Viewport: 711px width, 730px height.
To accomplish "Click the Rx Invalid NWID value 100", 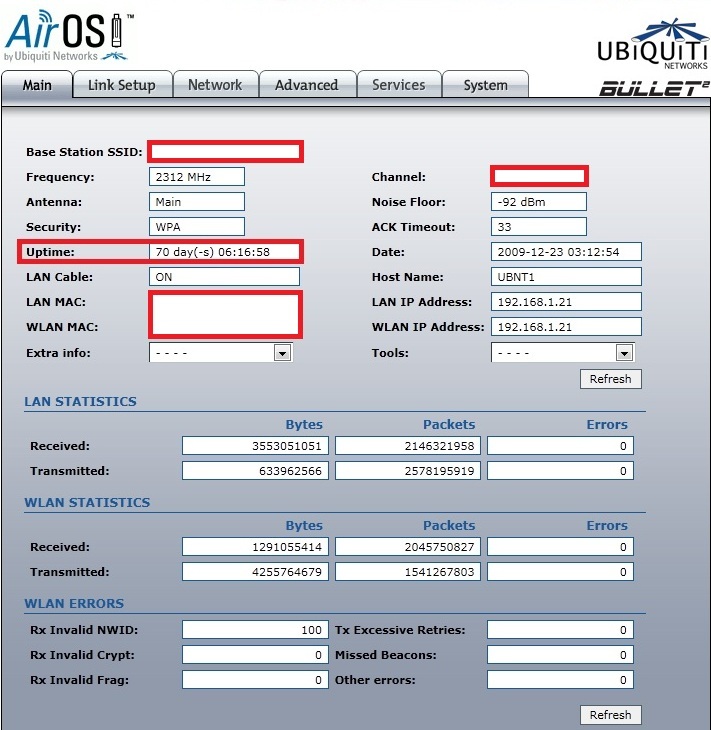I will [x=255, y=630].
